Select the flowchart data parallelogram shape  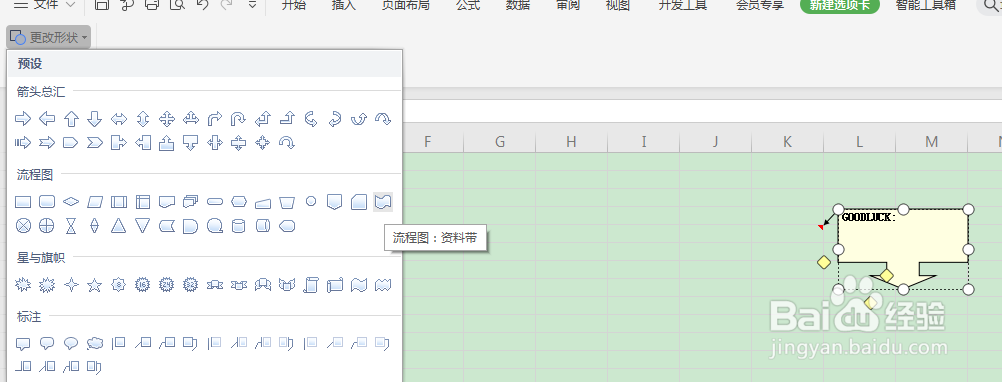coord(95,202)
